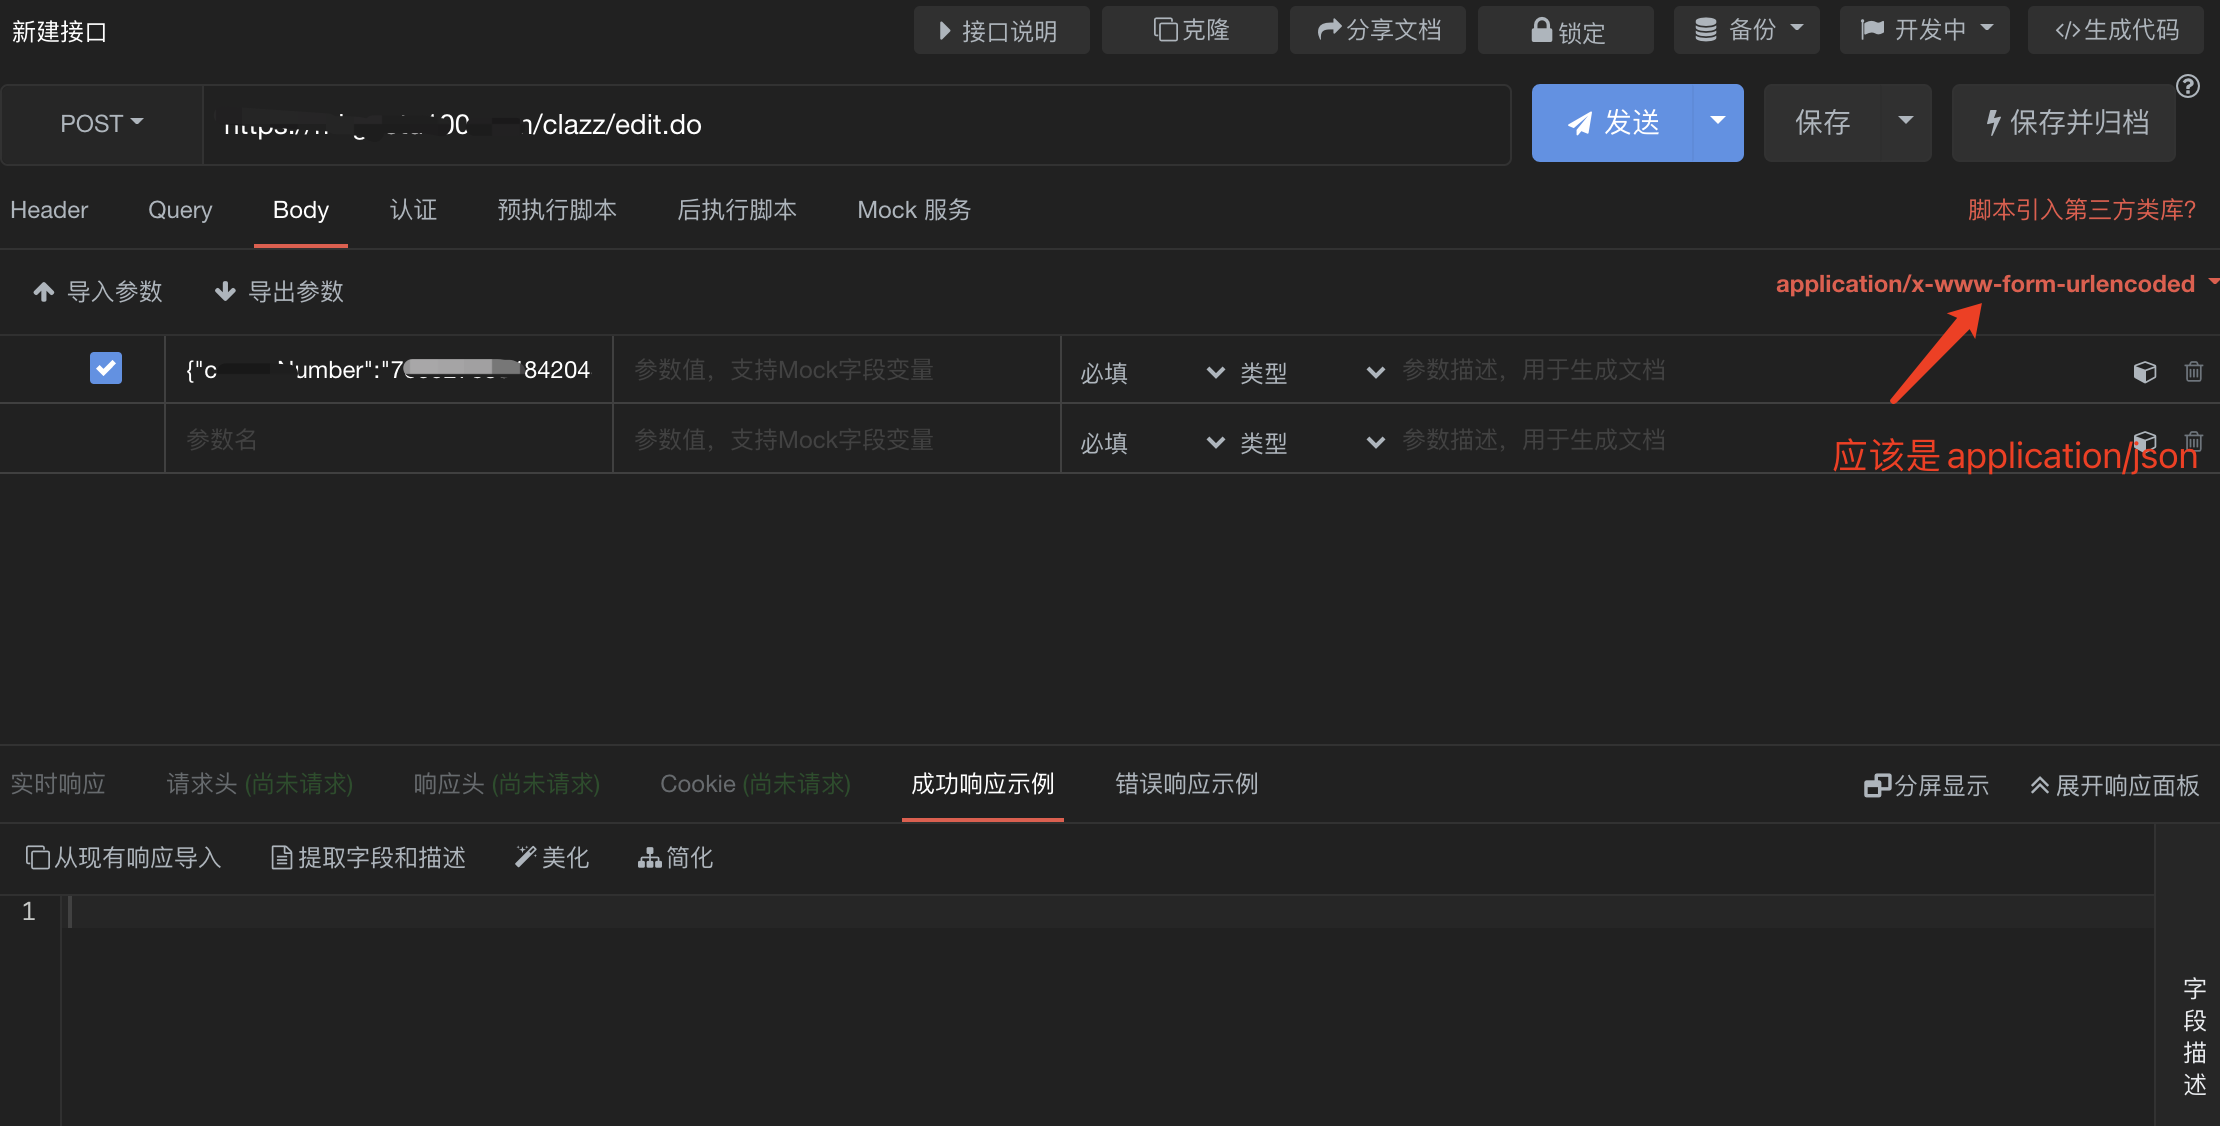This screenshot has width=2220, height=1126.
Task: Uncheck the first parameter row checkbox
Action: 106,368
